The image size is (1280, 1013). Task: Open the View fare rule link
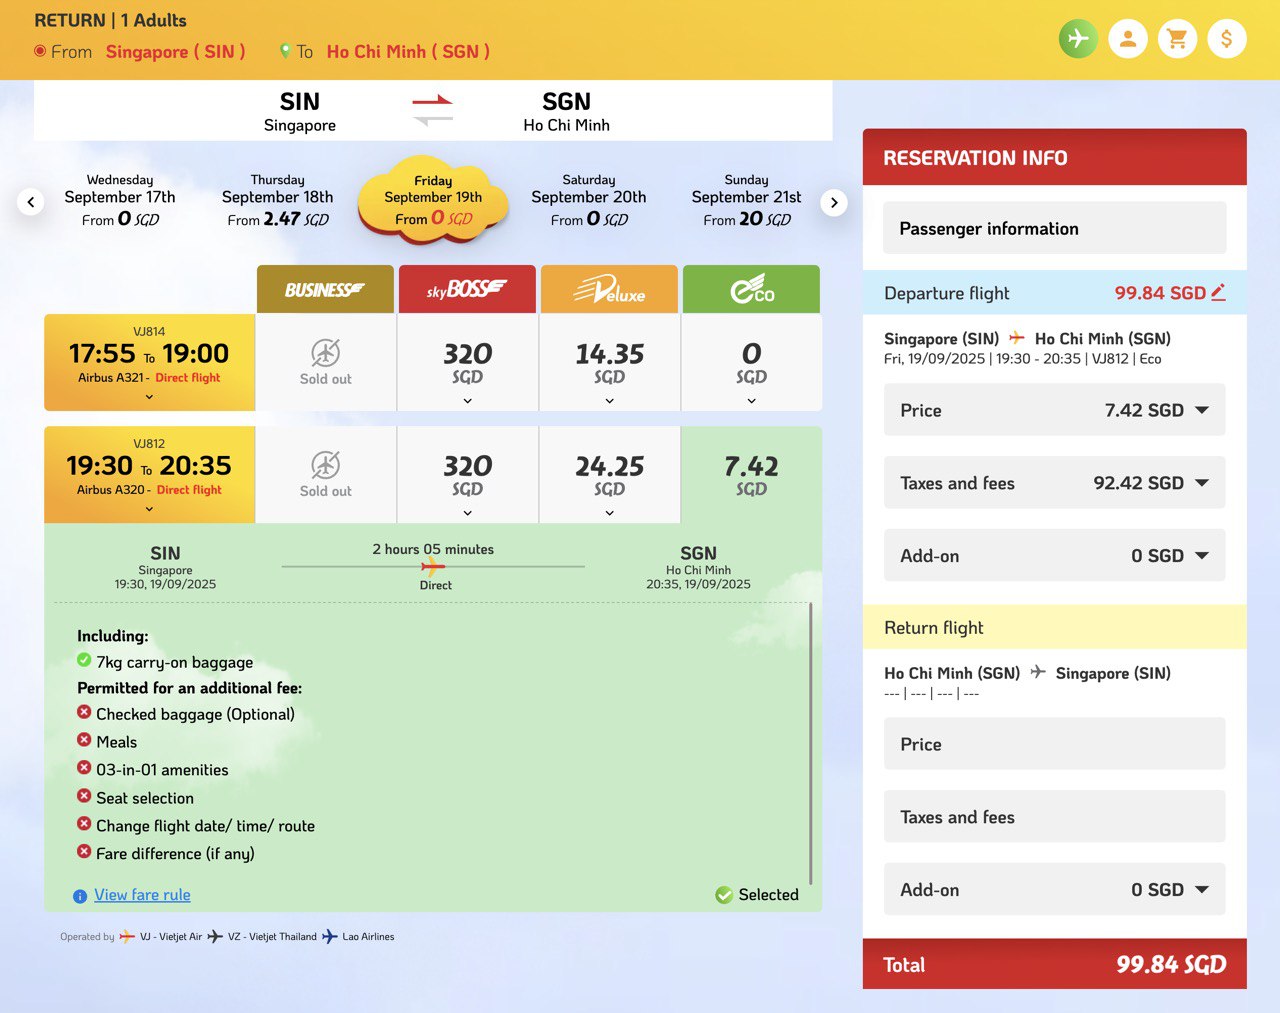(142, 895)
